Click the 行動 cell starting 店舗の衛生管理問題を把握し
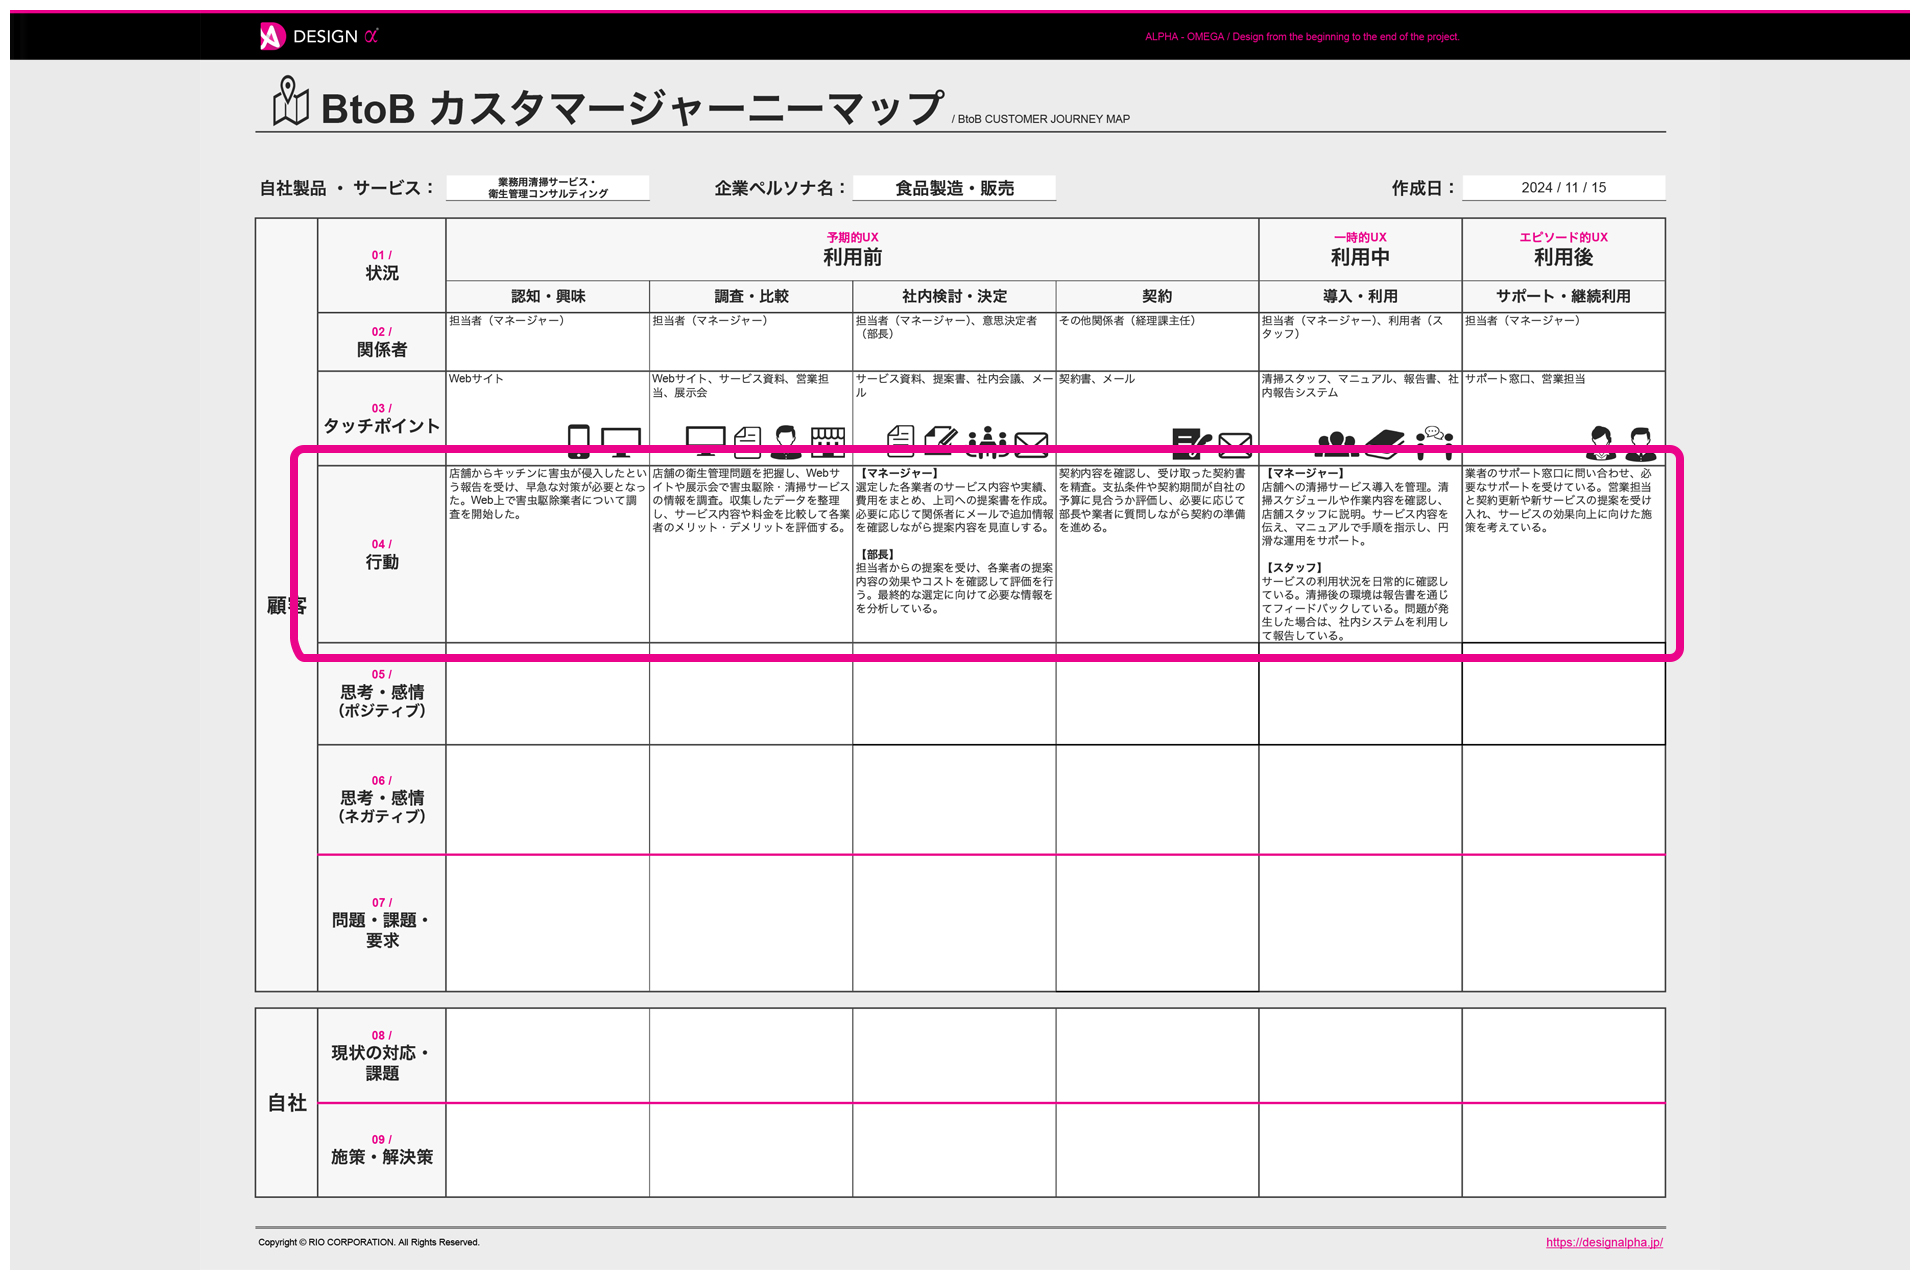1920x1280 pixels. tap(751, 555)
